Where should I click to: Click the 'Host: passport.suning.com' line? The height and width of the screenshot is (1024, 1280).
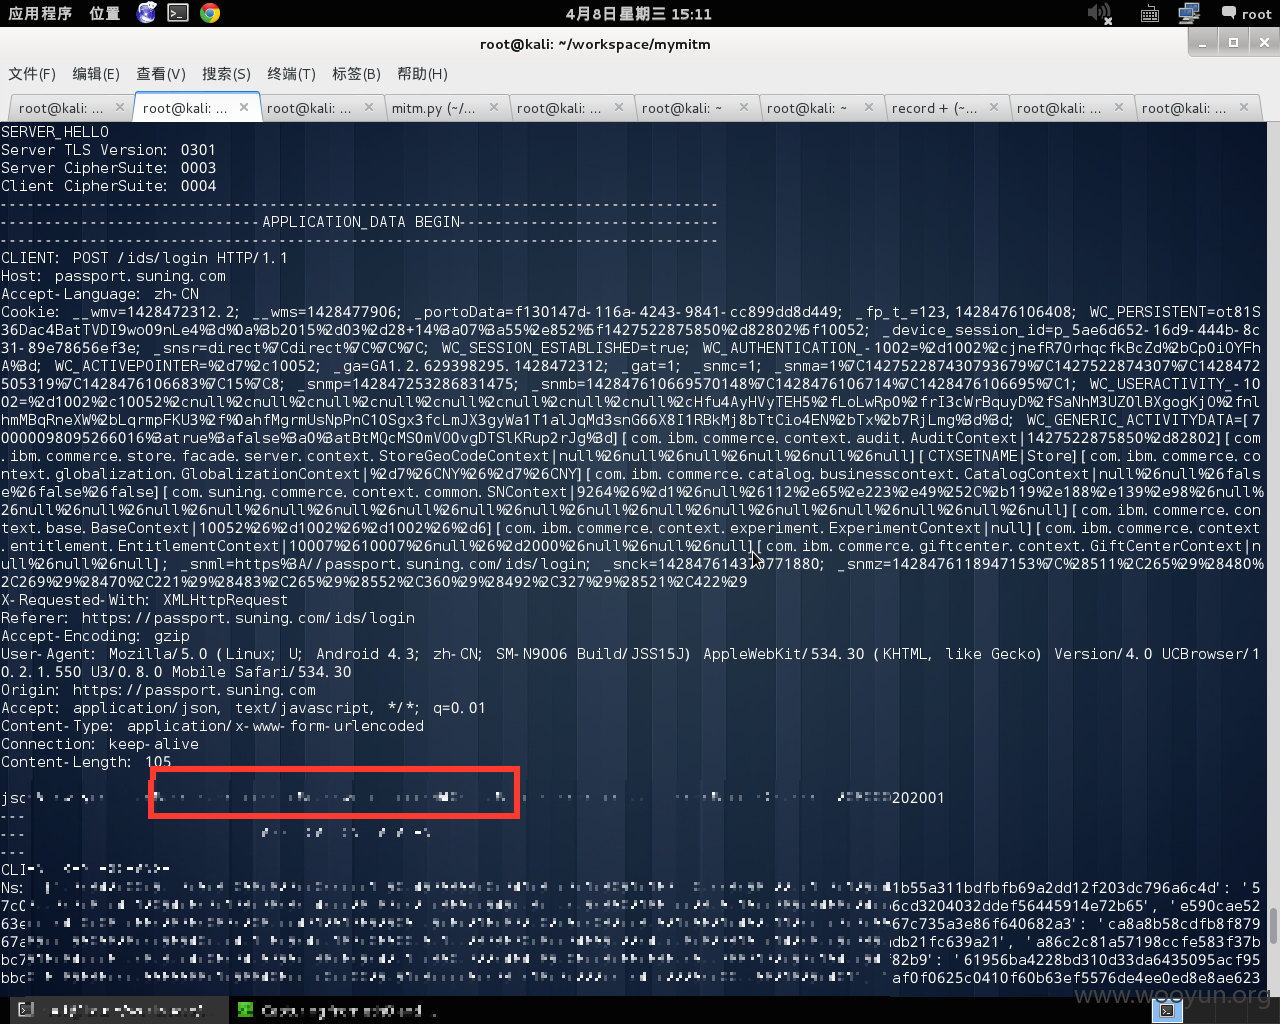click(113, 276)
